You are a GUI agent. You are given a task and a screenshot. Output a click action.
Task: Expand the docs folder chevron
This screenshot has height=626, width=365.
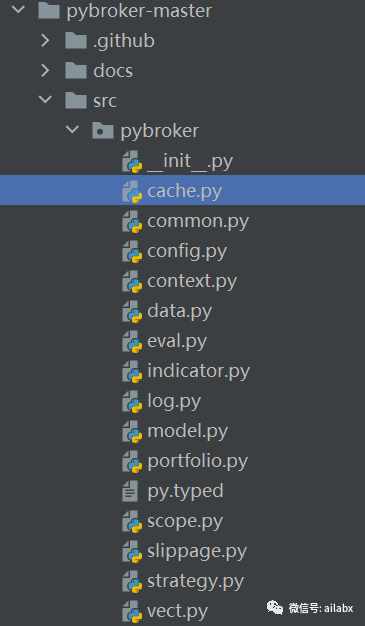(x=45, y=70)
